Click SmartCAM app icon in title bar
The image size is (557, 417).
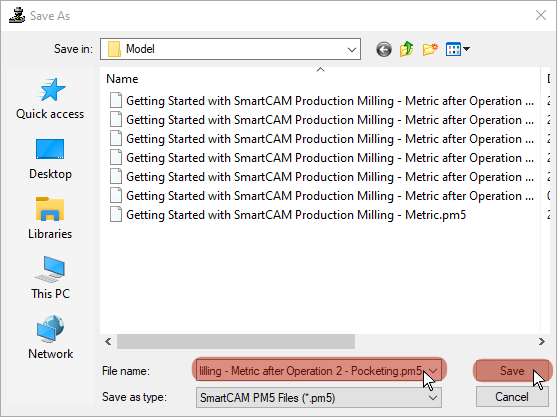tap(17, 16)
